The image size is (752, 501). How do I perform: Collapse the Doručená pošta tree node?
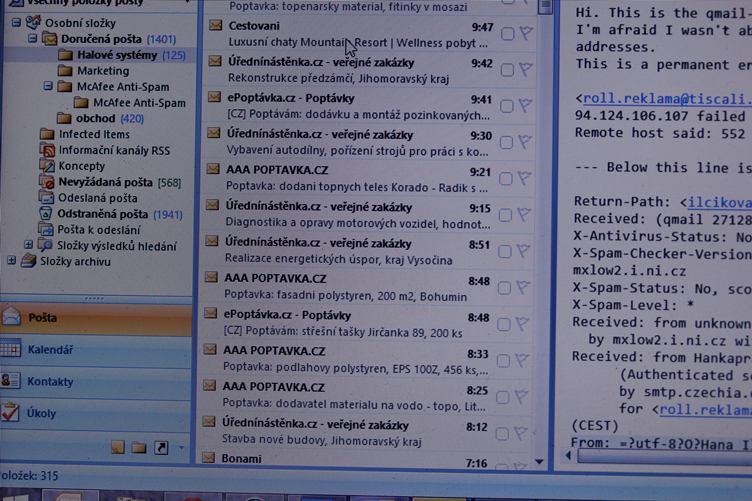click(32, 38)
